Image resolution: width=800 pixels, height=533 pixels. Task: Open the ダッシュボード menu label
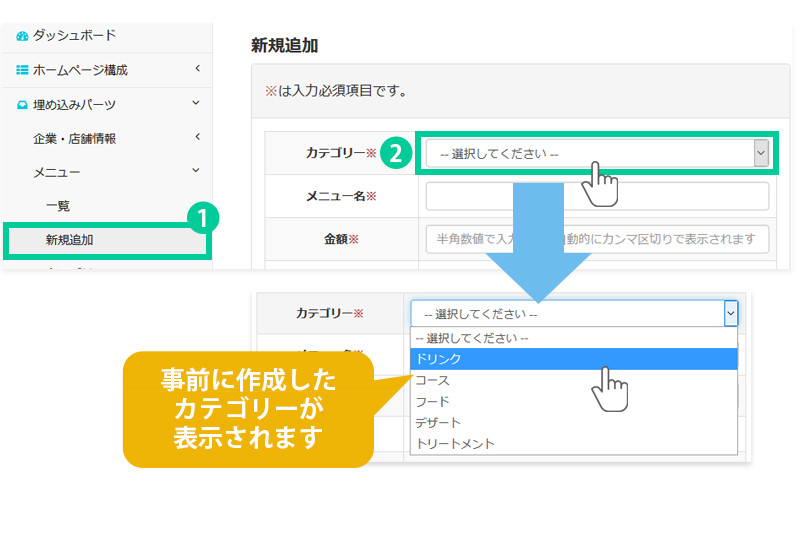(x=74, y=36)
